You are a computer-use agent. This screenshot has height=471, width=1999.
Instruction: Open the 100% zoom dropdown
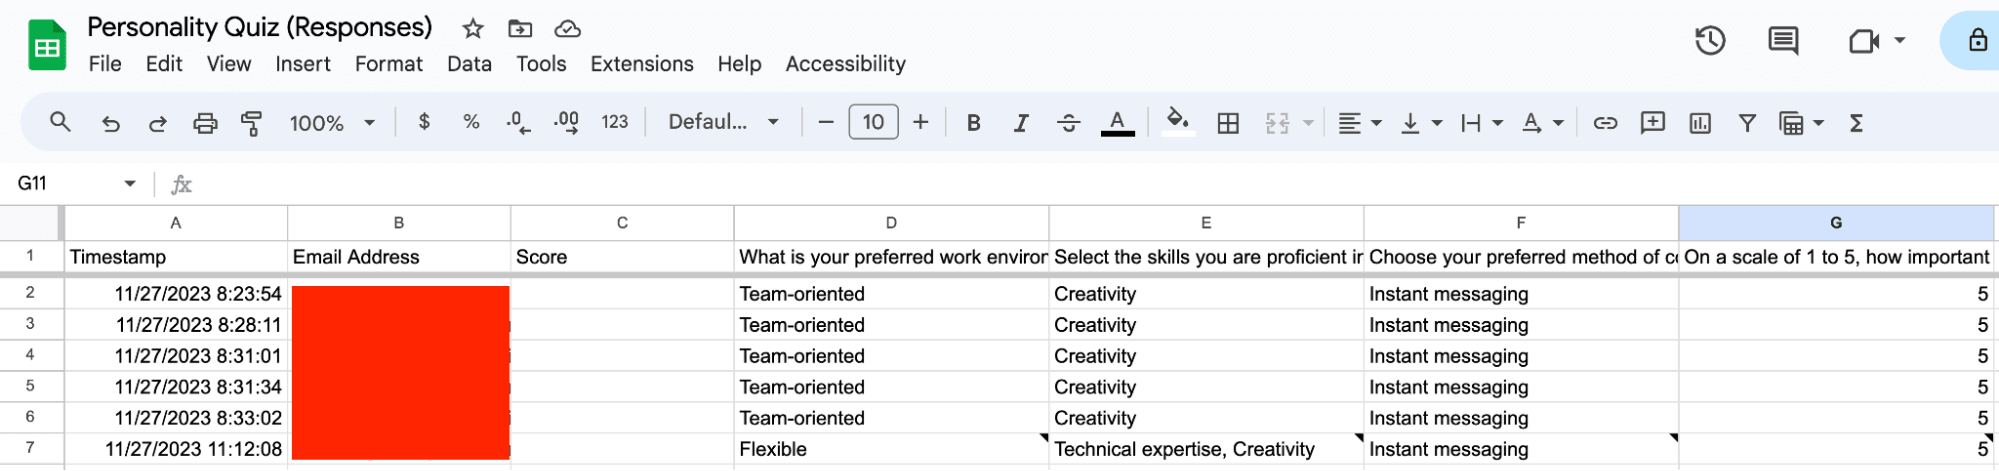pyautogui.click(x=332, y=123)
